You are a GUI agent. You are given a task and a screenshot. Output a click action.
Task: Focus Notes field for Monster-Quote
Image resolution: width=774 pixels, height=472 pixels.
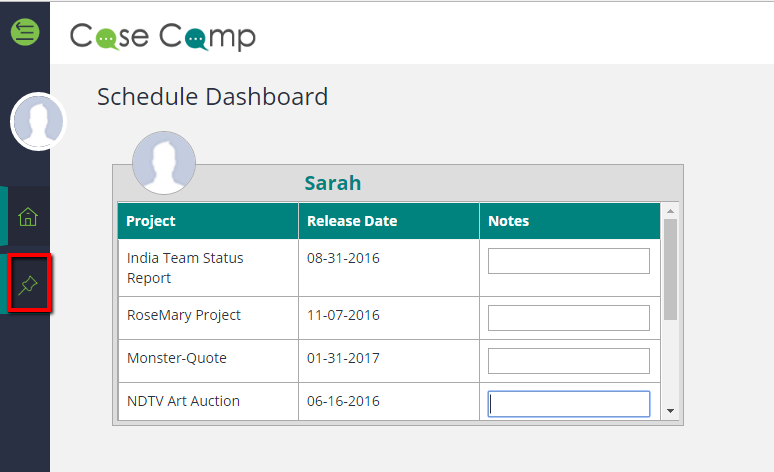569,361
